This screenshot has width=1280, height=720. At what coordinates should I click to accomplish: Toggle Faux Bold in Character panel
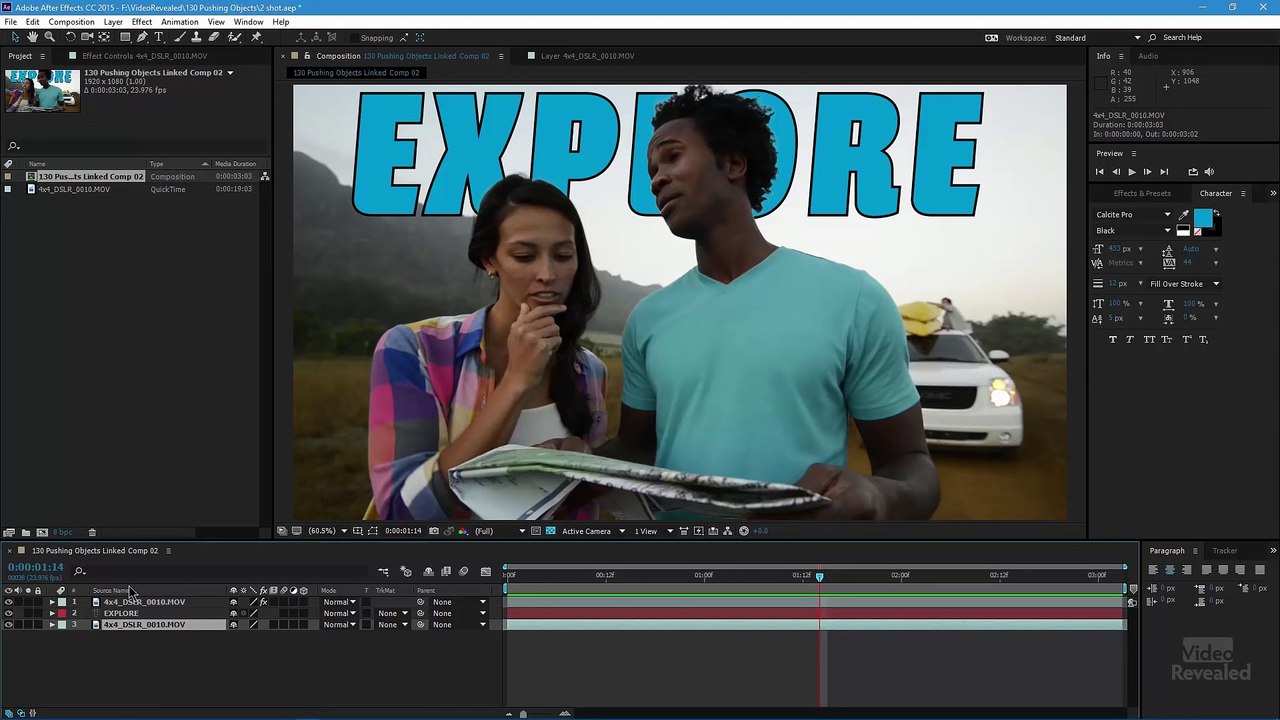coord(1113,340)
